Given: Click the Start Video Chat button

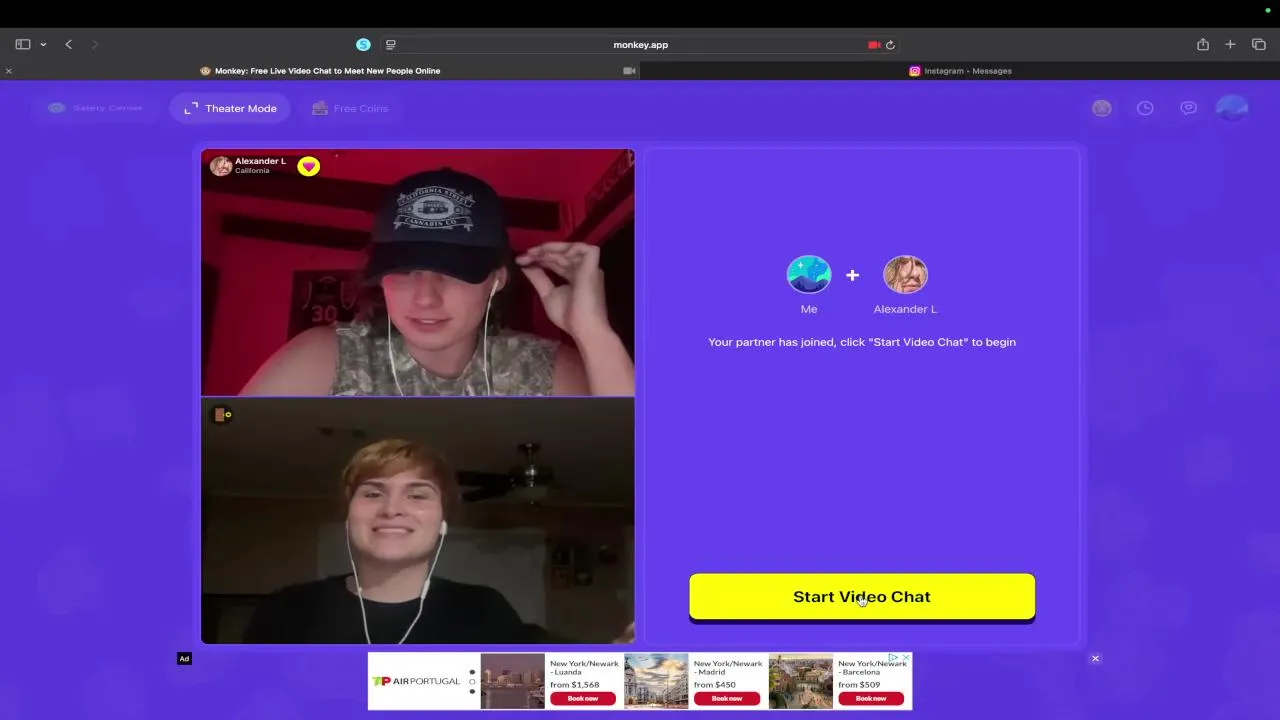Looking at the screenshot, I should [x=862, y=597].
